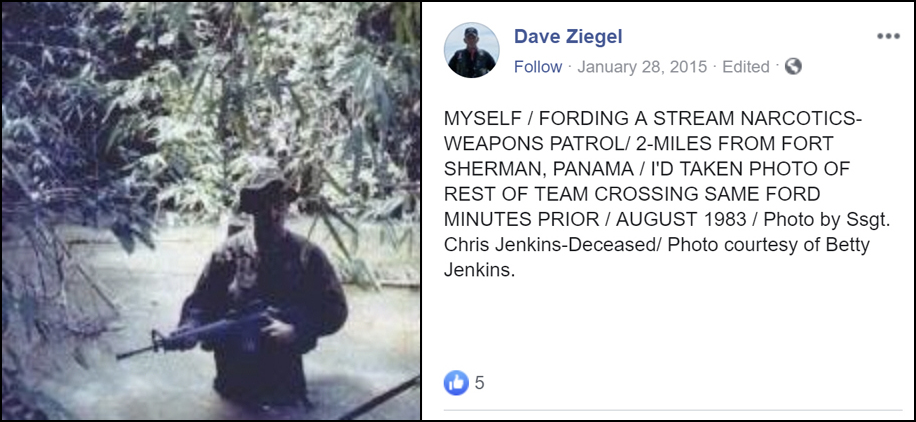Click the globe Public audience icon

click(793, 67)
